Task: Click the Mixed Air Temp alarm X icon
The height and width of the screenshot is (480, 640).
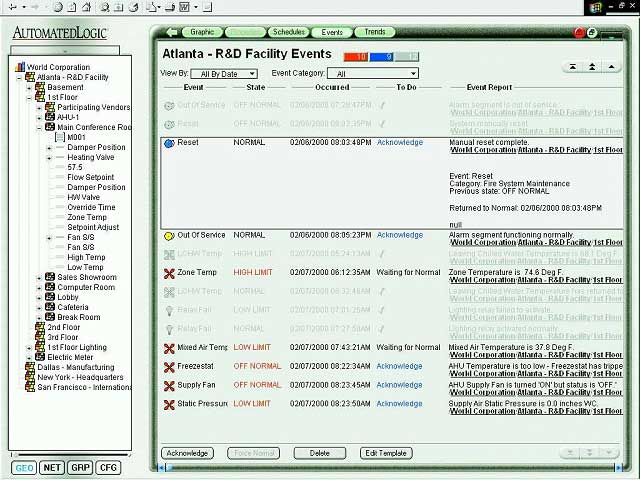Action: [x=169, y=348]
